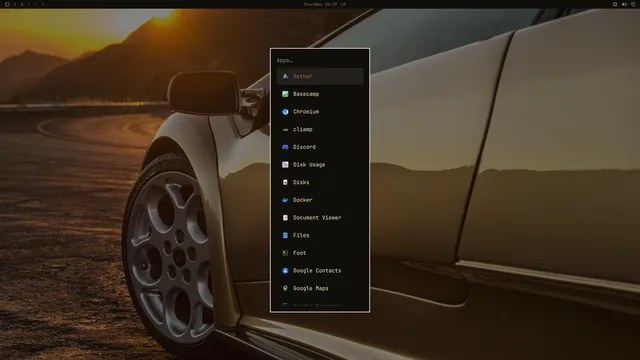Viewport: 640px width, 360px height.
Task: Click the Thursday clock in top bar
Action: (x=320, y=4)
